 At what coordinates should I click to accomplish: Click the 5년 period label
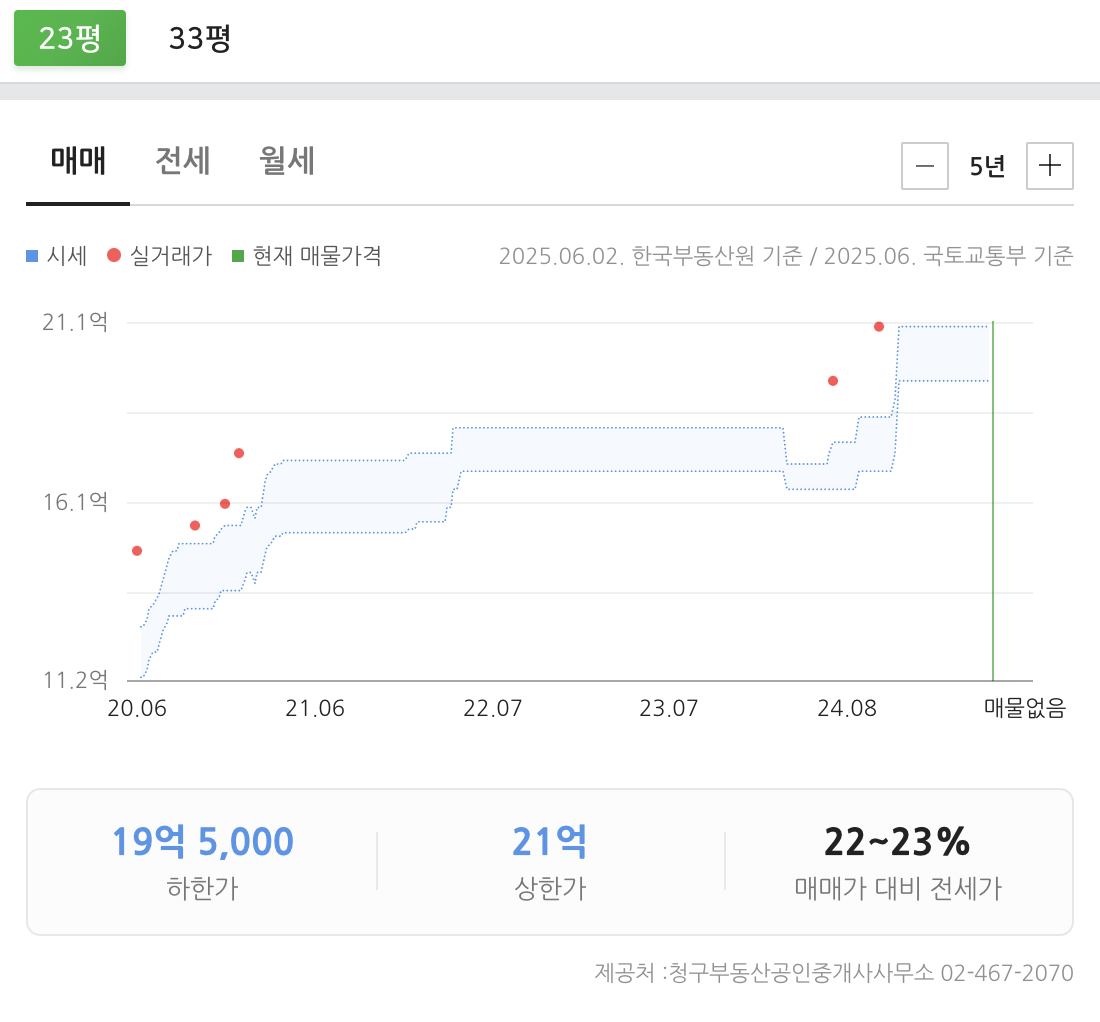coord(987,166)
